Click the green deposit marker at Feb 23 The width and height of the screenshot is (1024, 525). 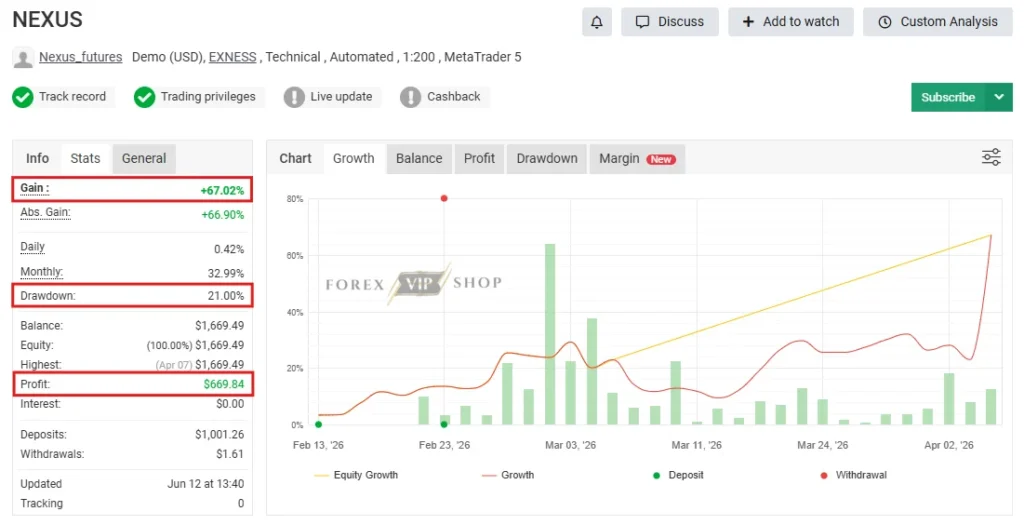pyautogui.click(x=444, y=424)
